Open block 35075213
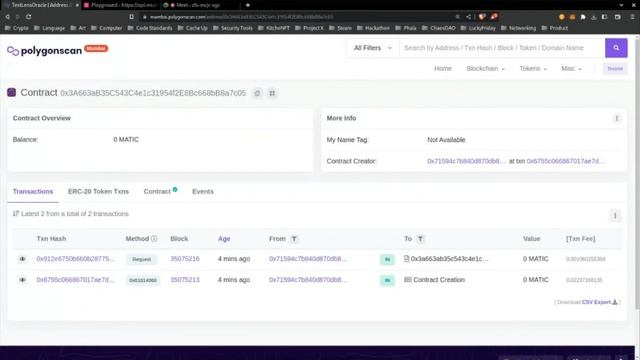The height and width of the screenshot is (360, 640). [185, 280]
